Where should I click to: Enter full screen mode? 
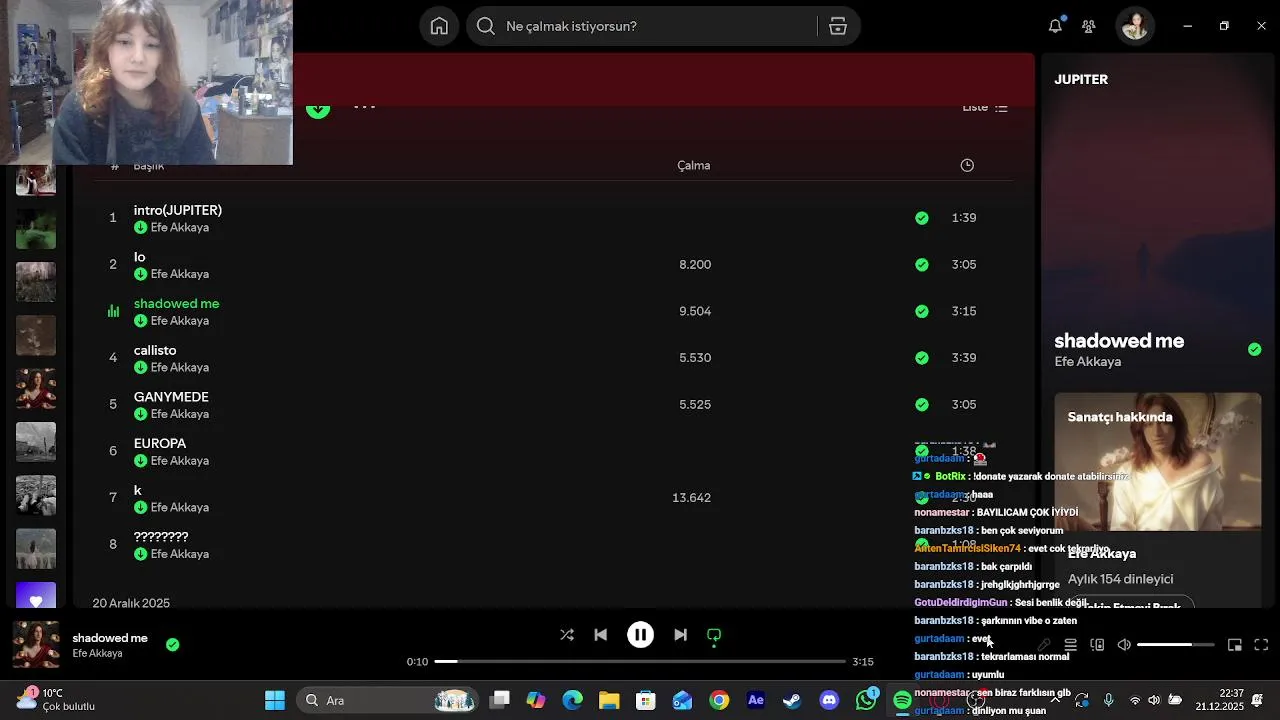[1261, 645]
